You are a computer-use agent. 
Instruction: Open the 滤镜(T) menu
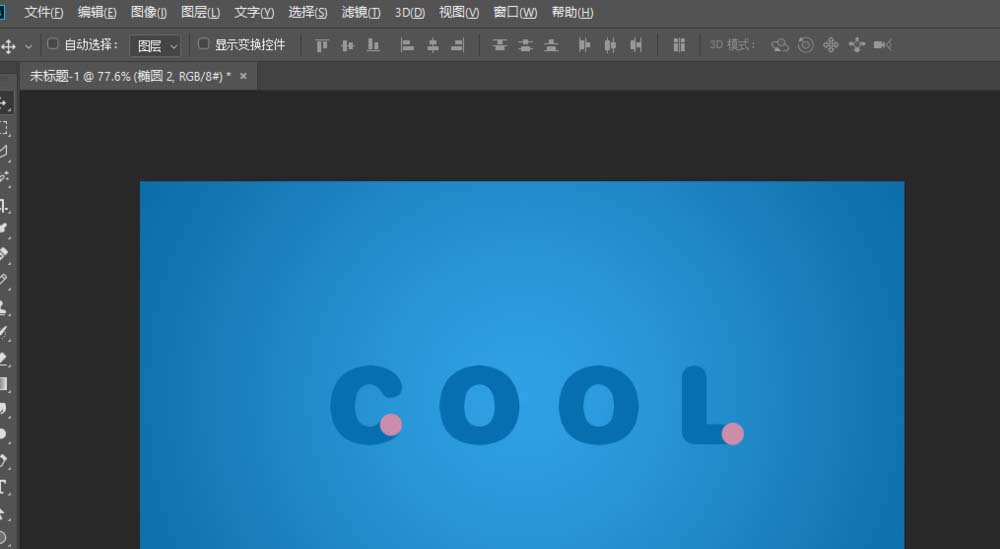point(361,12)
